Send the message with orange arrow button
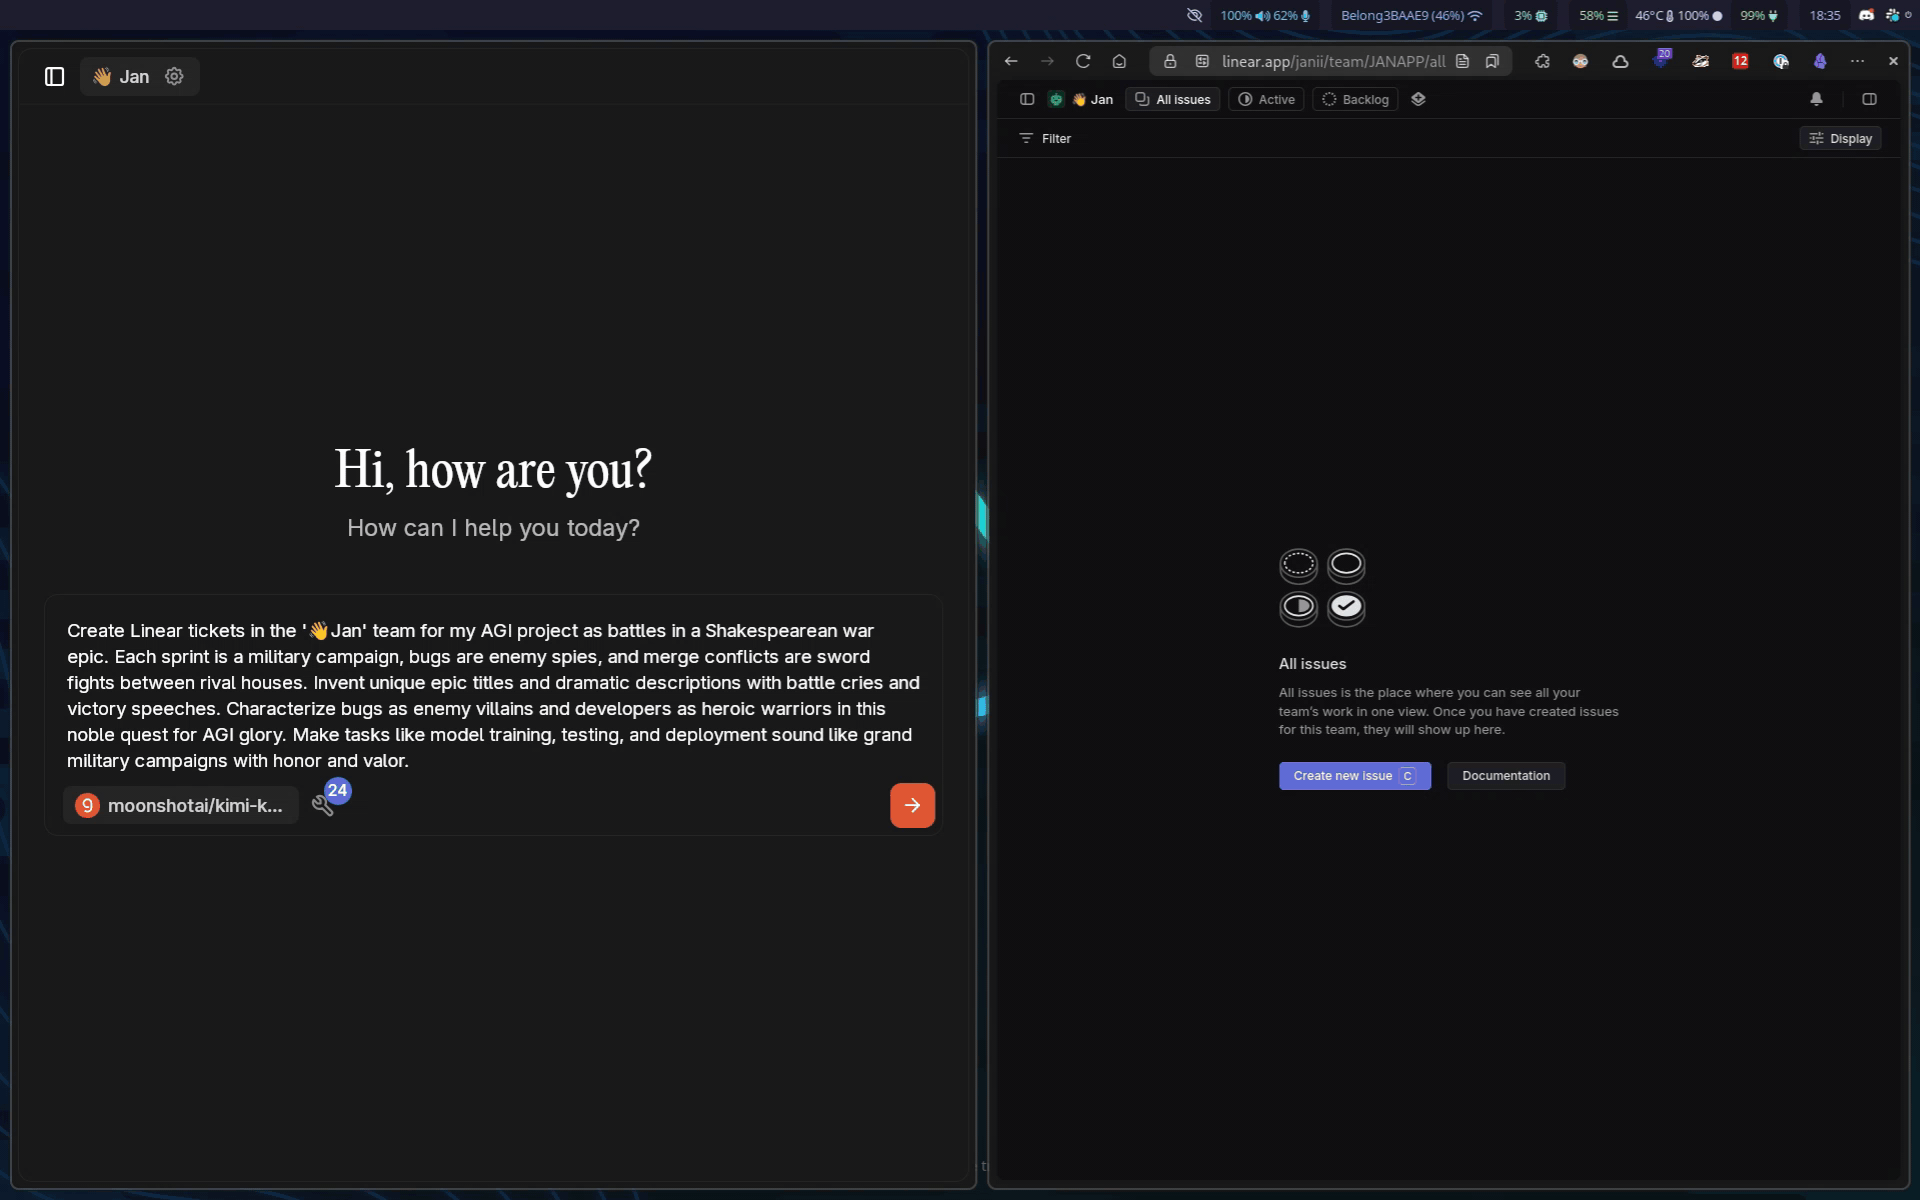The width and height of the screenshot is (1920, 1200). click(x=911, y=805)
